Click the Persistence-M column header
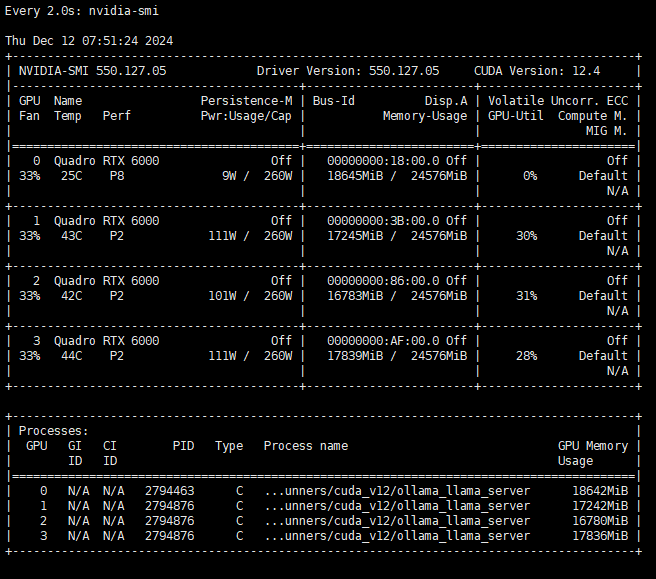 (x=246, y=101)
